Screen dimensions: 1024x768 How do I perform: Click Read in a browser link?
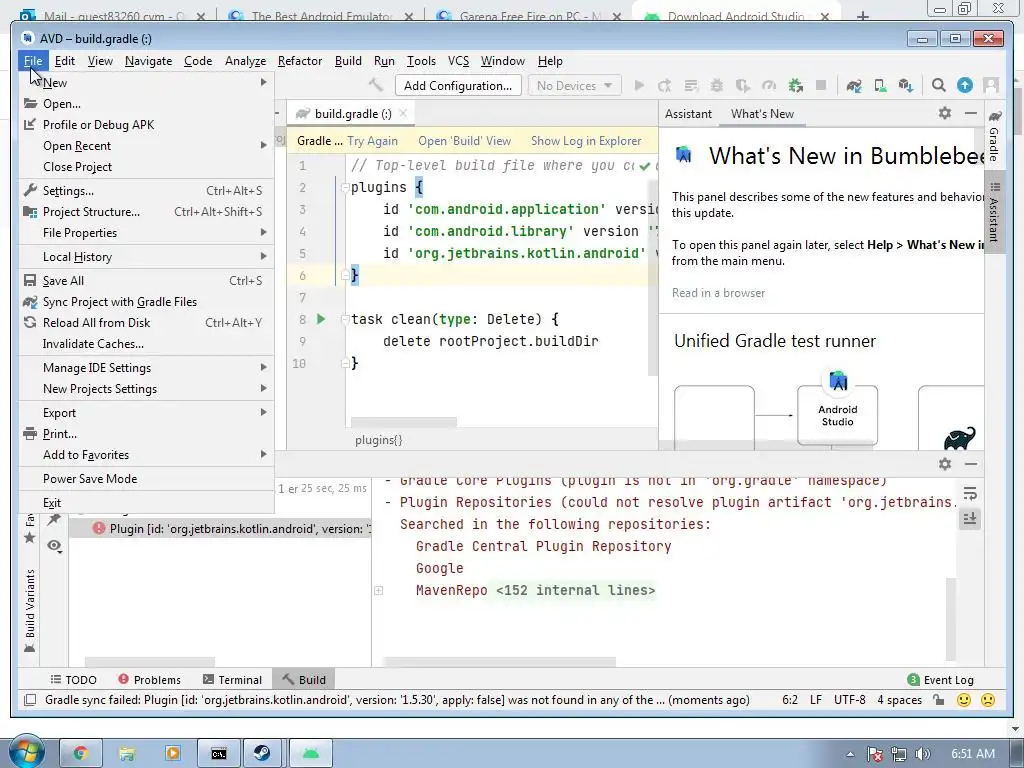(x=718, y=293)
